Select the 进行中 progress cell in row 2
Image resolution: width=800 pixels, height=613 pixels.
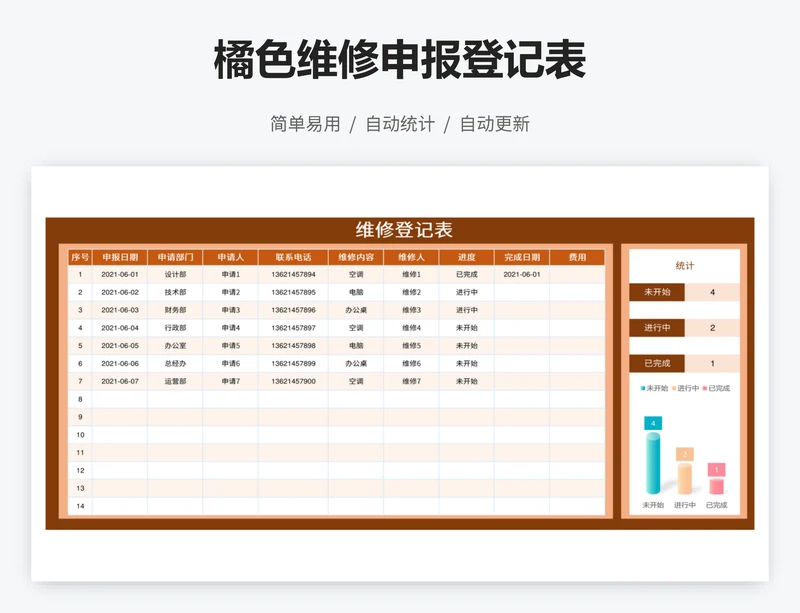[466, 292]
